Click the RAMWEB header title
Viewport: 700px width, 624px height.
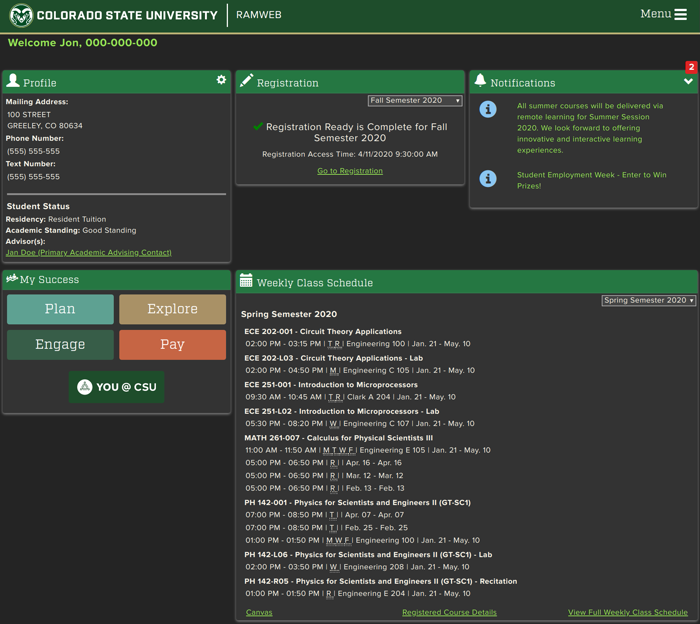coord(259,15)
